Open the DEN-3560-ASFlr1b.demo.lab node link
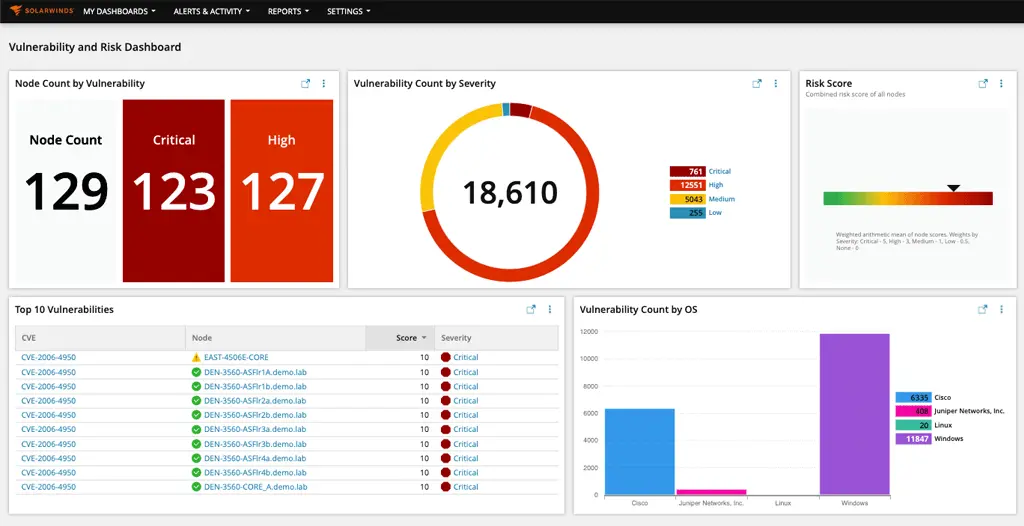Image resolution: width=1024 pixels, height=526 pixels. pos(255,386)
